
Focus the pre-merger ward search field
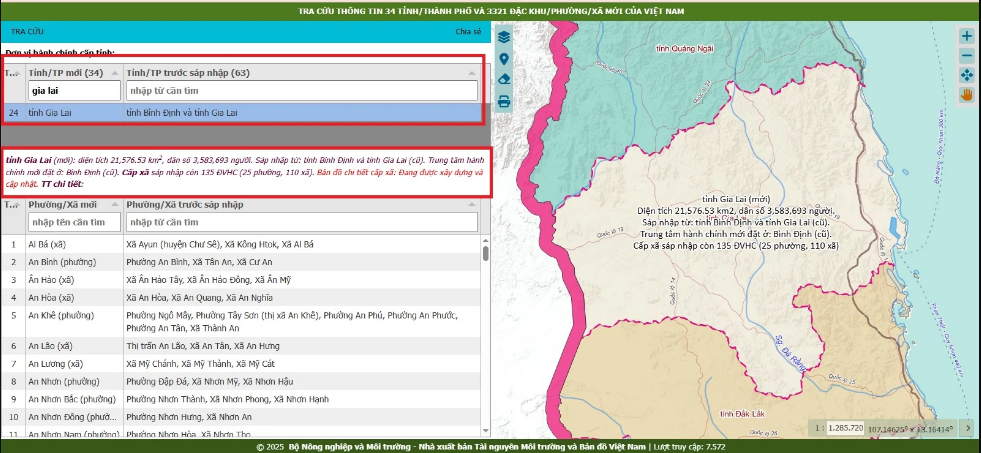[302, 222]
